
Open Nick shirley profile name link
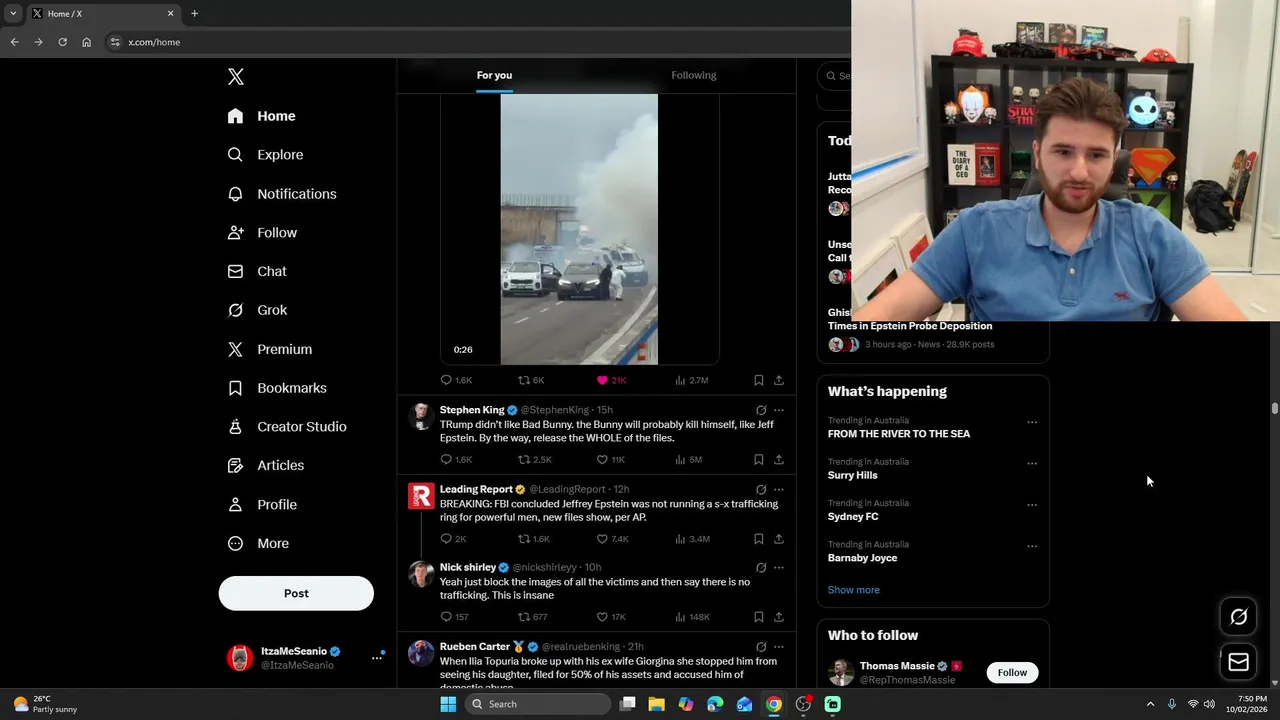pyautogui.click(x=468, y=568)
